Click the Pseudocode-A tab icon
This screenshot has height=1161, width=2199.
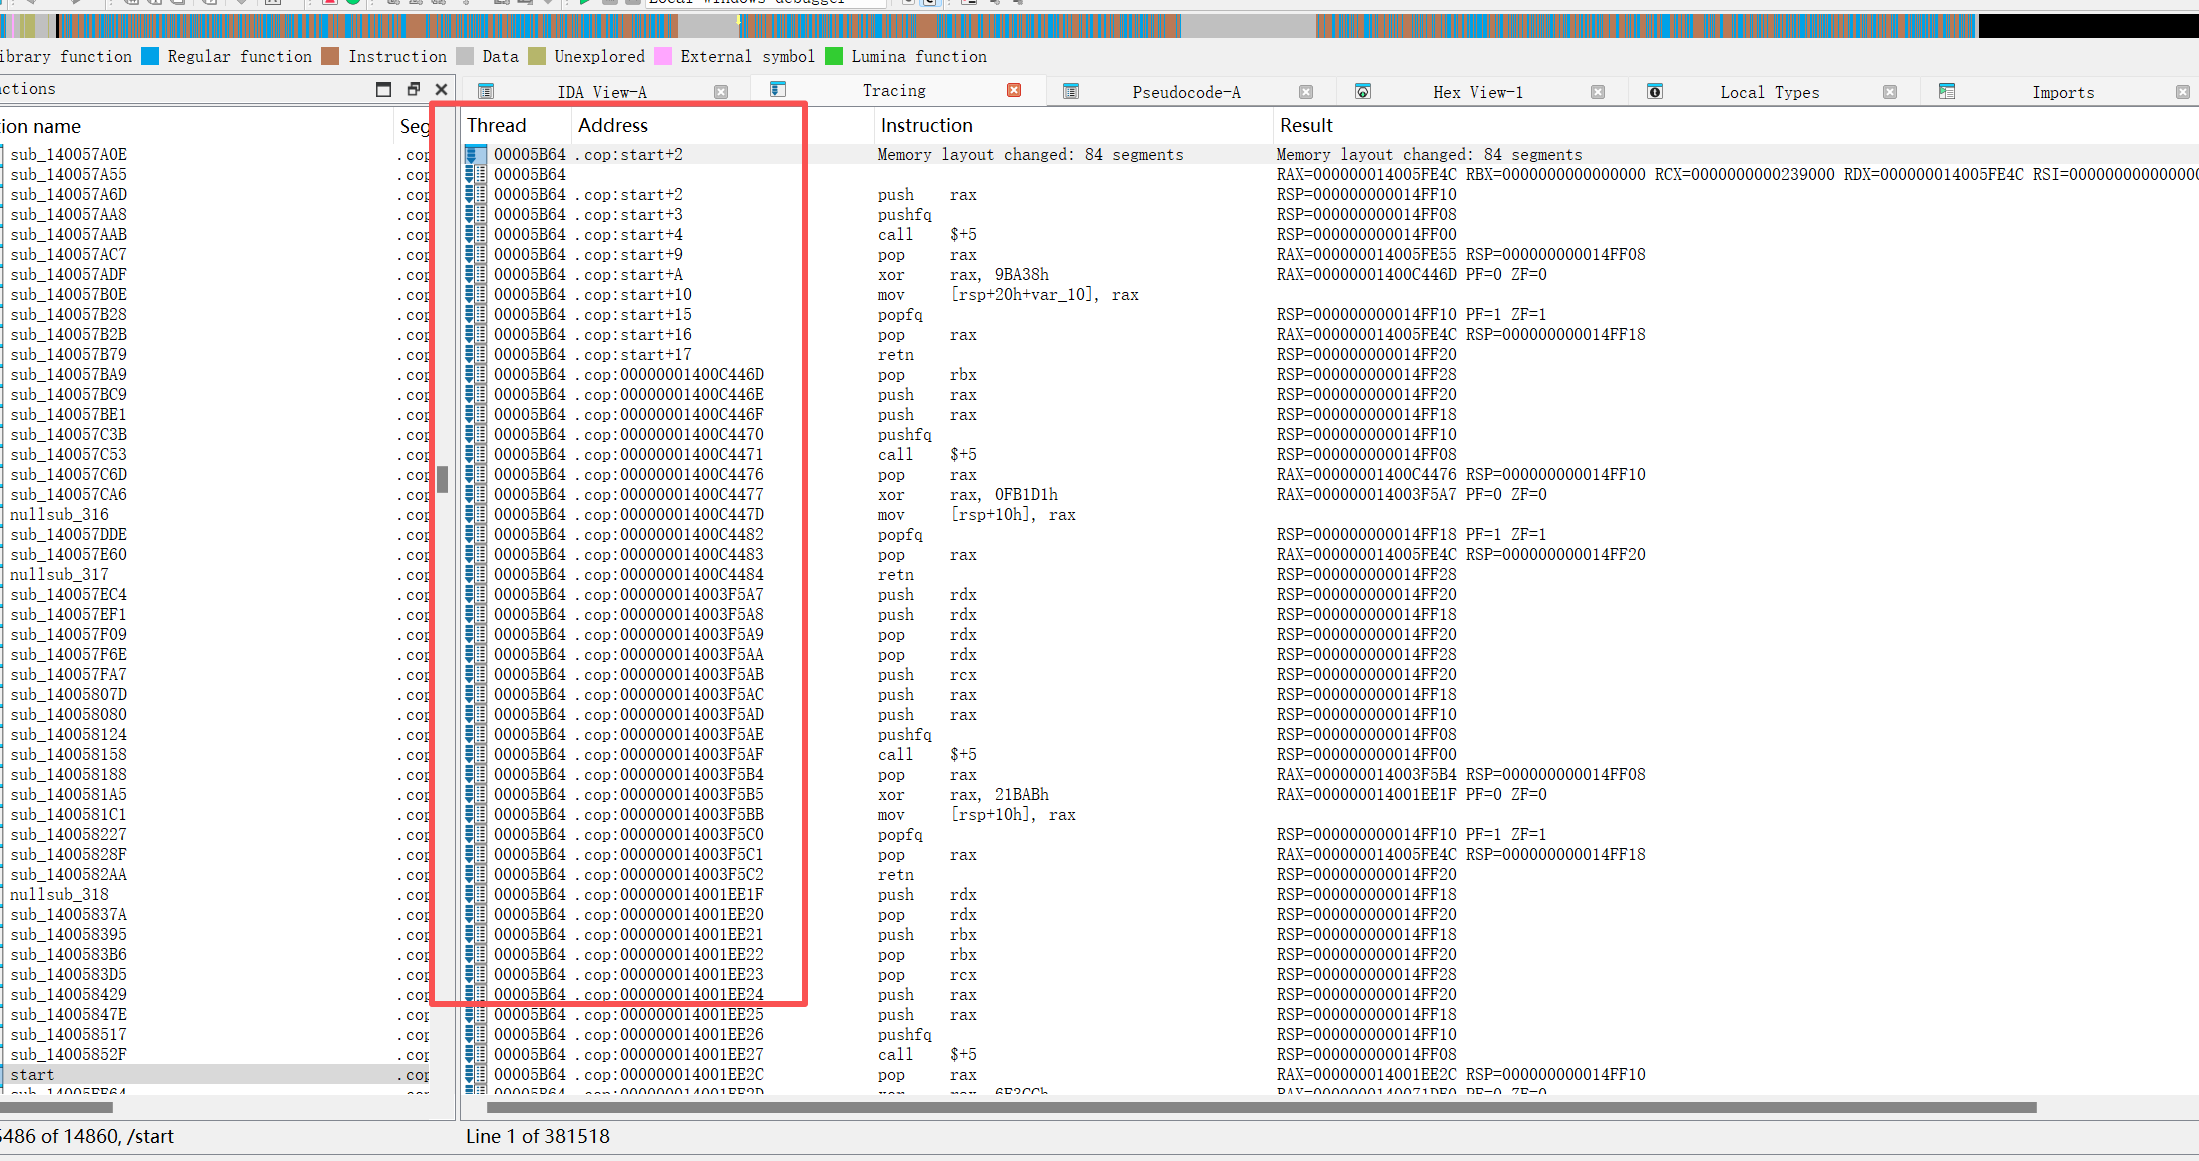tap(1071, 92)
